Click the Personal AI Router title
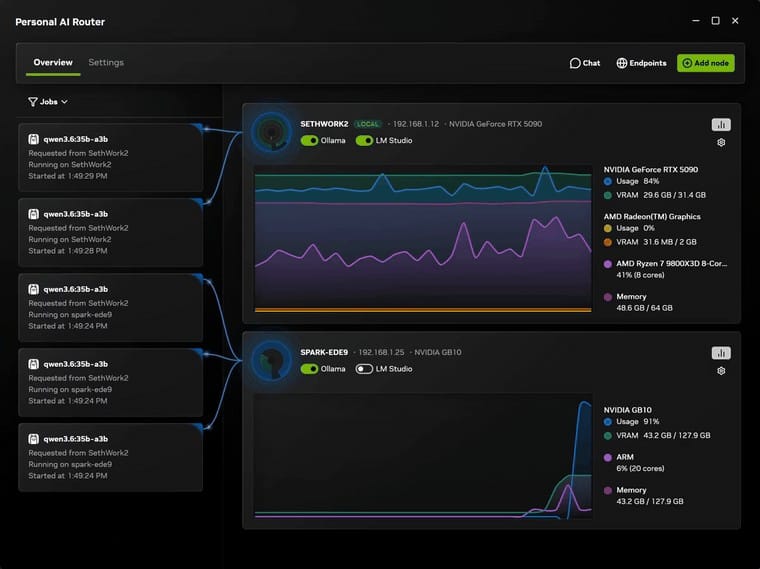The height and width of the screenshot is (569, 760). (60, 22)
